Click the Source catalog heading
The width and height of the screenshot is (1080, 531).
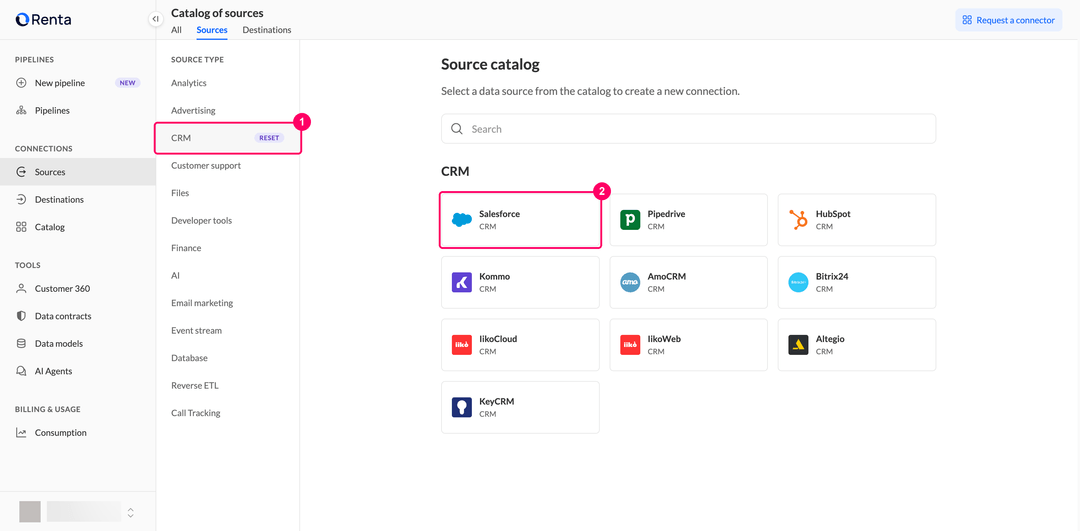tap(490, 65)
